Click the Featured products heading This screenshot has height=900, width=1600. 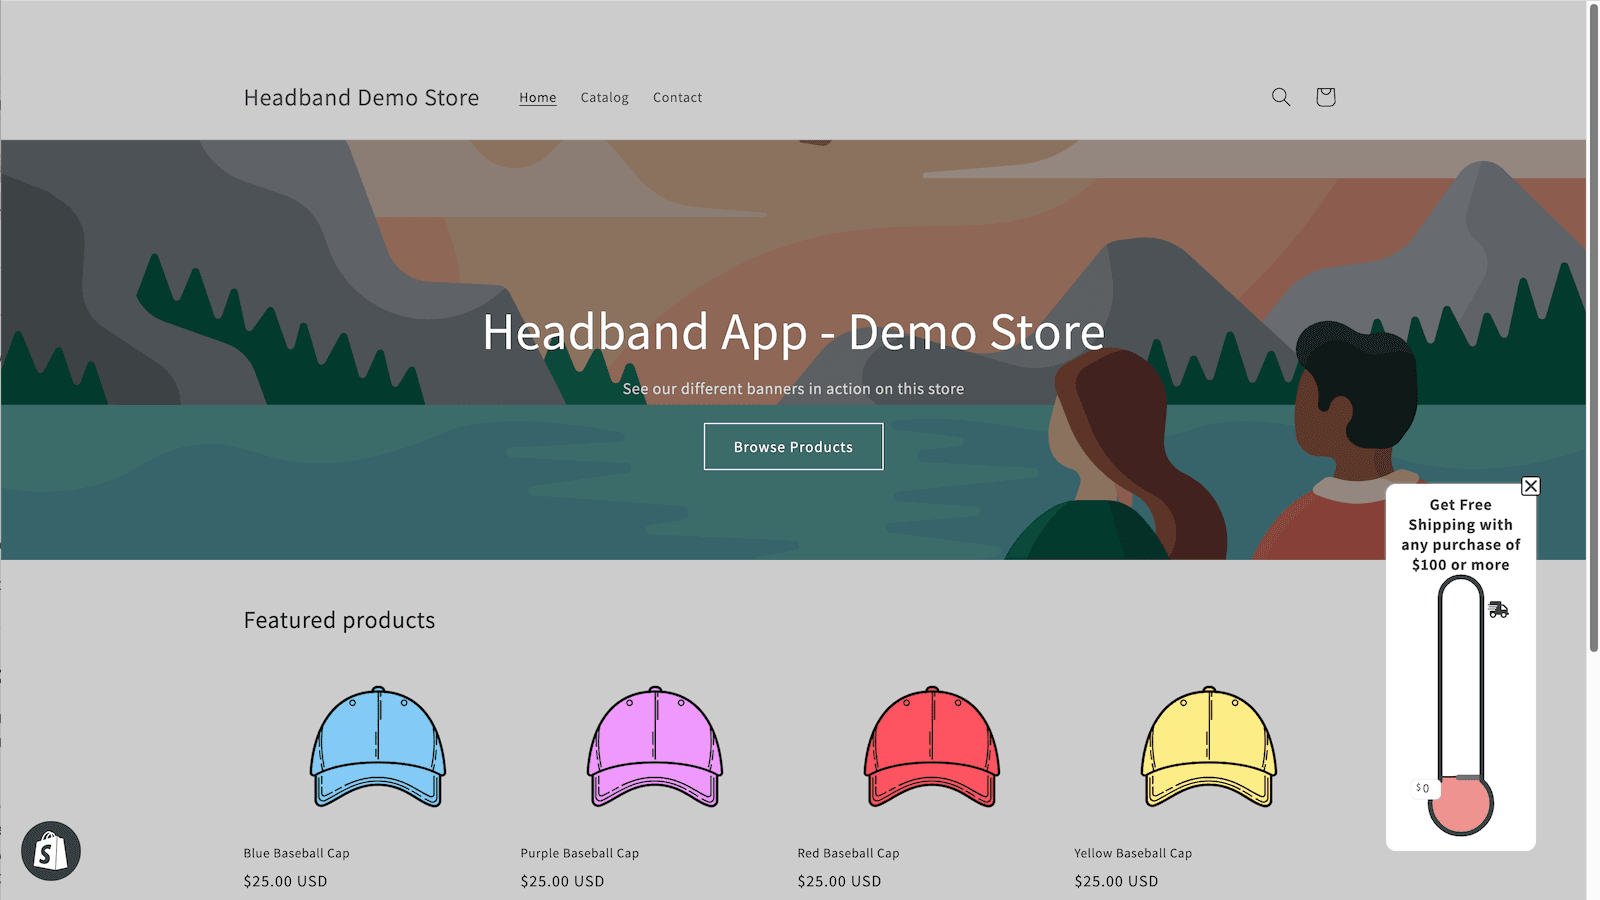[x=339, y=620]
